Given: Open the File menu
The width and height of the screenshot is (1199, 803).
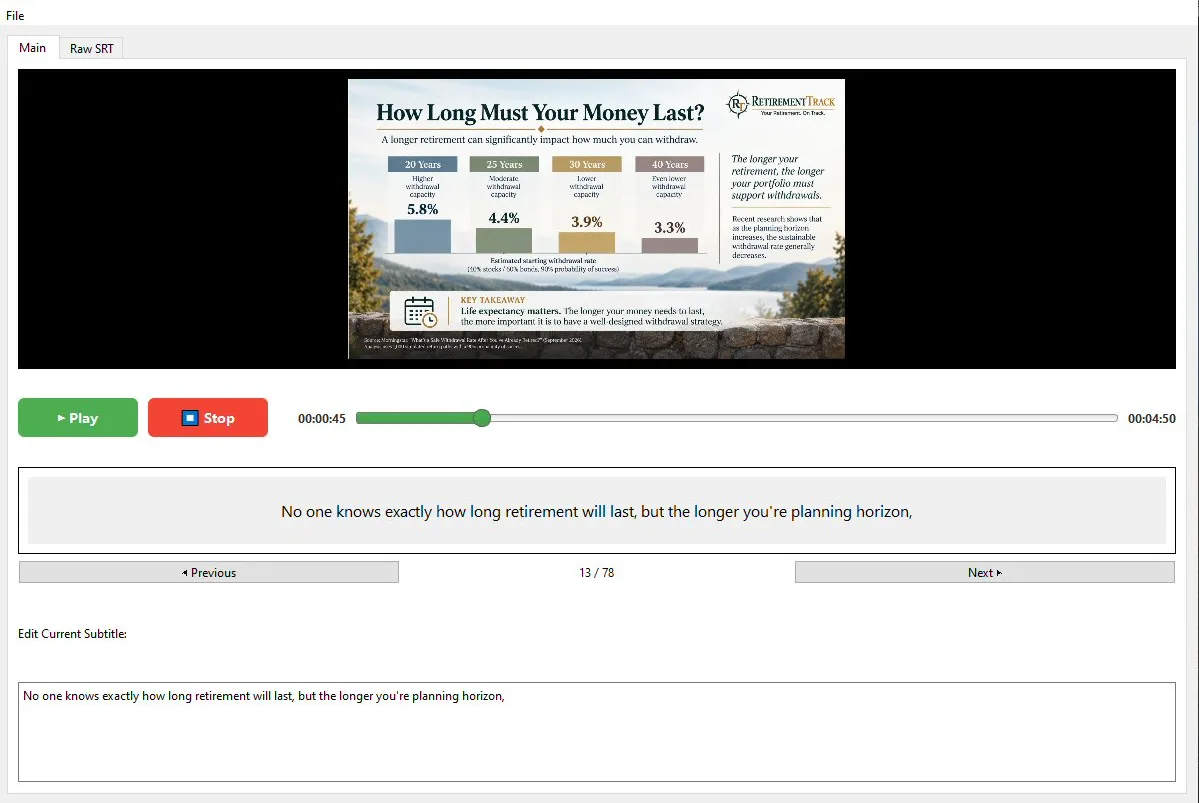Looking at the screenshot, I should [x=15, y=15].
